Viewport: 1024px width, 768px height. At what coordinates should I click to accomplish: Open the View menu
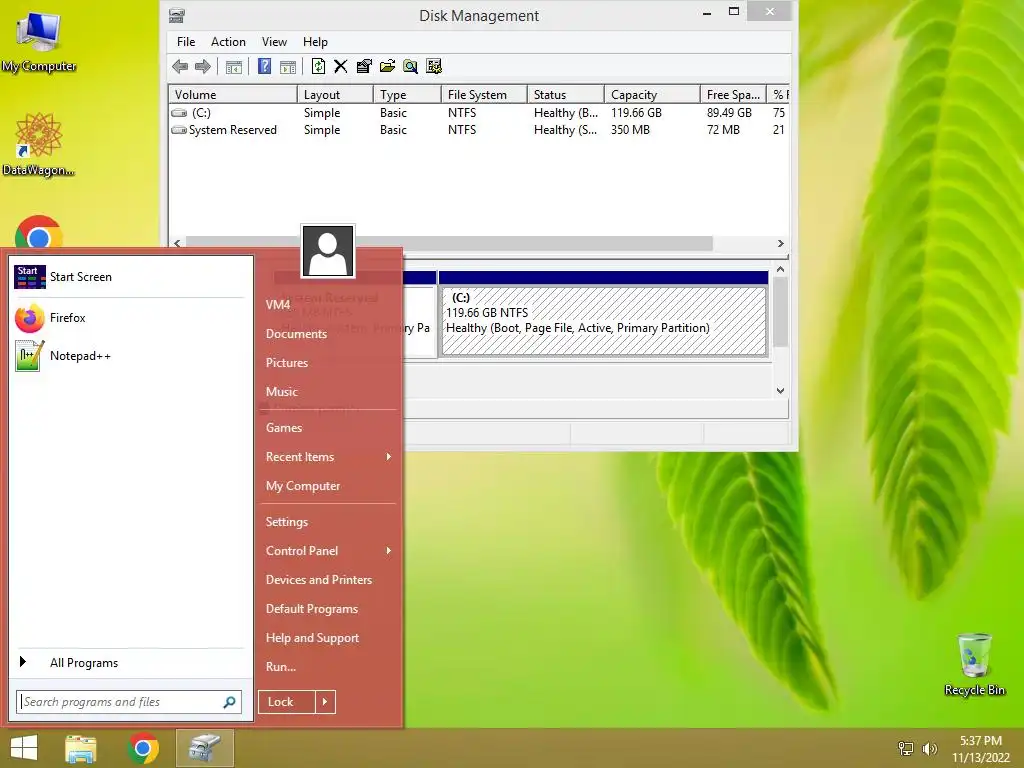click(x=274, y=42)
